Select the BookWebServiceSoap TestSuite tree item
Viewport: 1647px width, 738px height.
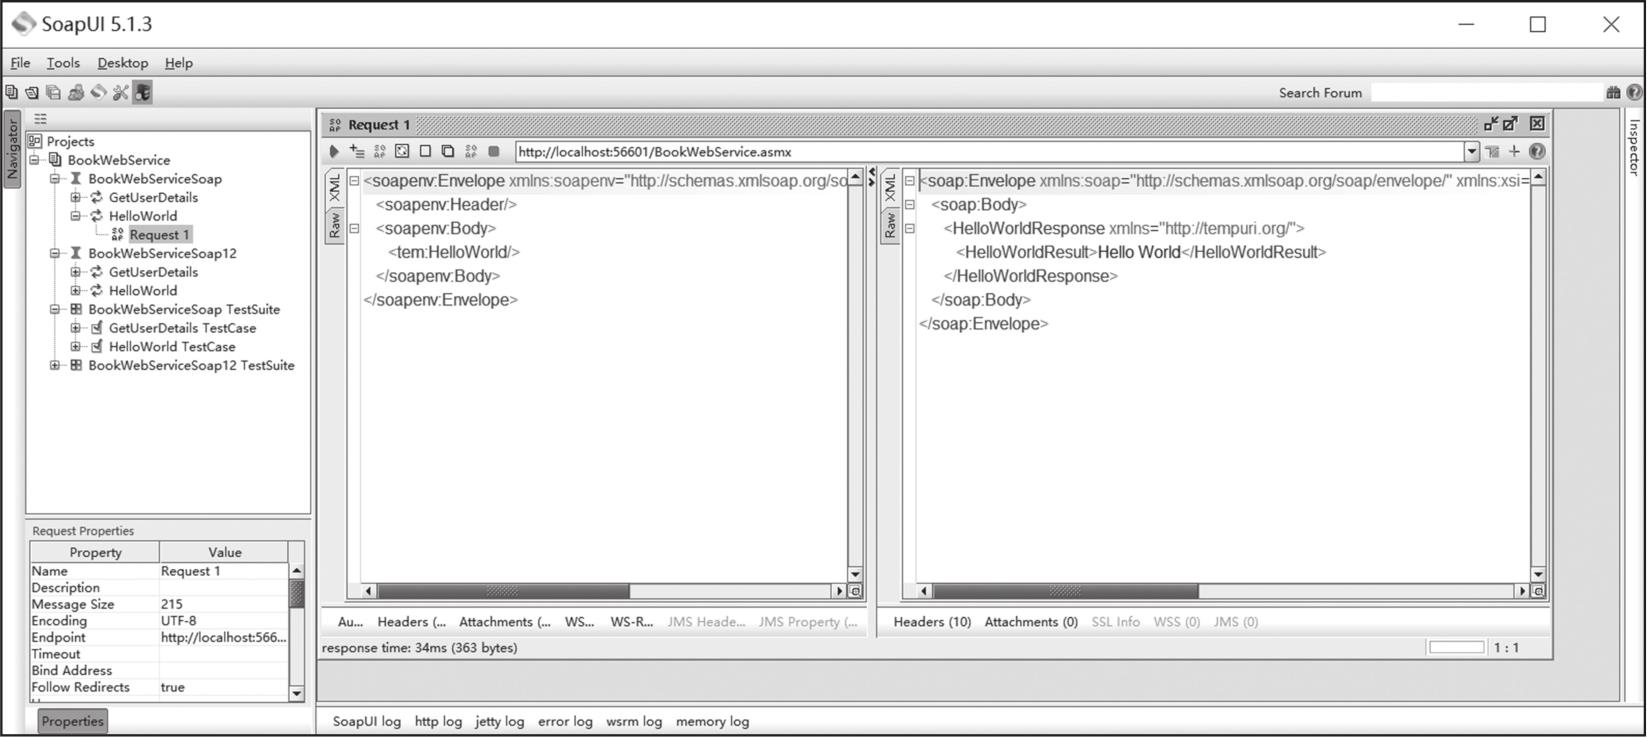pyautogui.click(x=184, y=310)
